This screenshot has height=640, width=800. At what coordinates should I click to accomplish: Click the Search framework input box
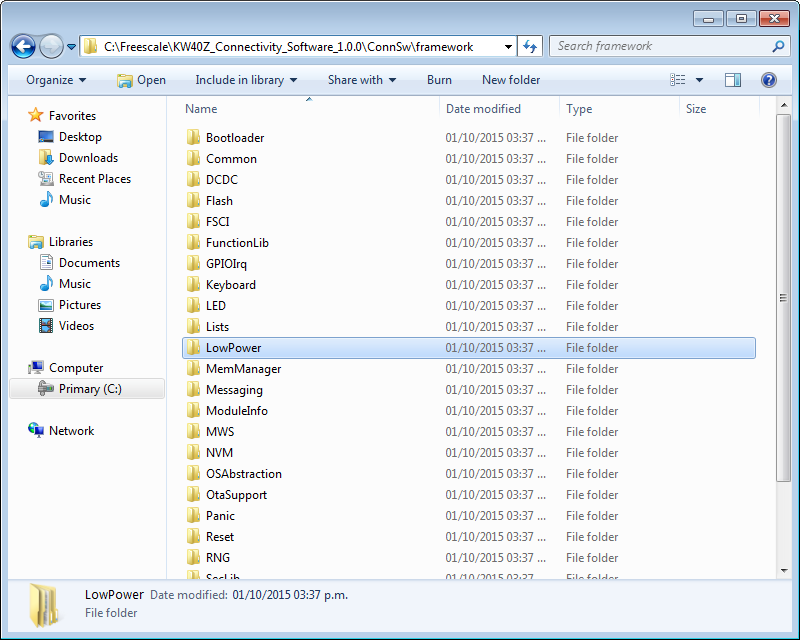661,46
